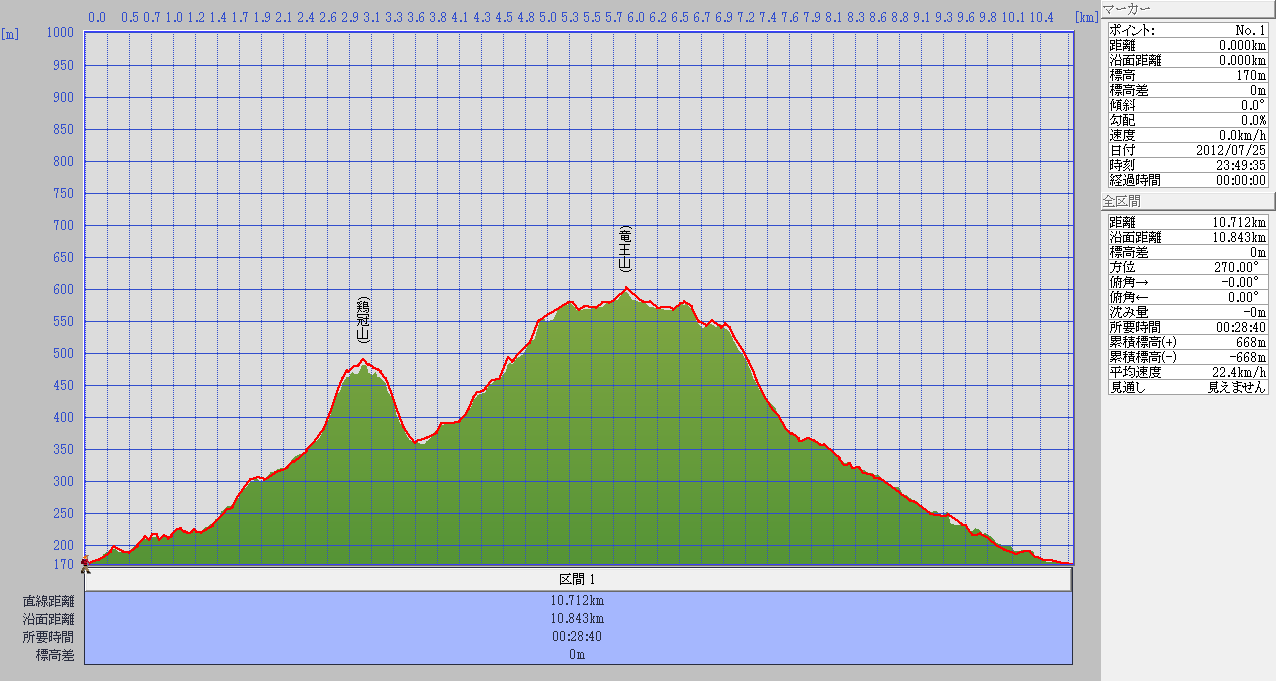1276x681 pixels.
Task: Select the 累積標高(+) 668m row
Action: 1187,342
